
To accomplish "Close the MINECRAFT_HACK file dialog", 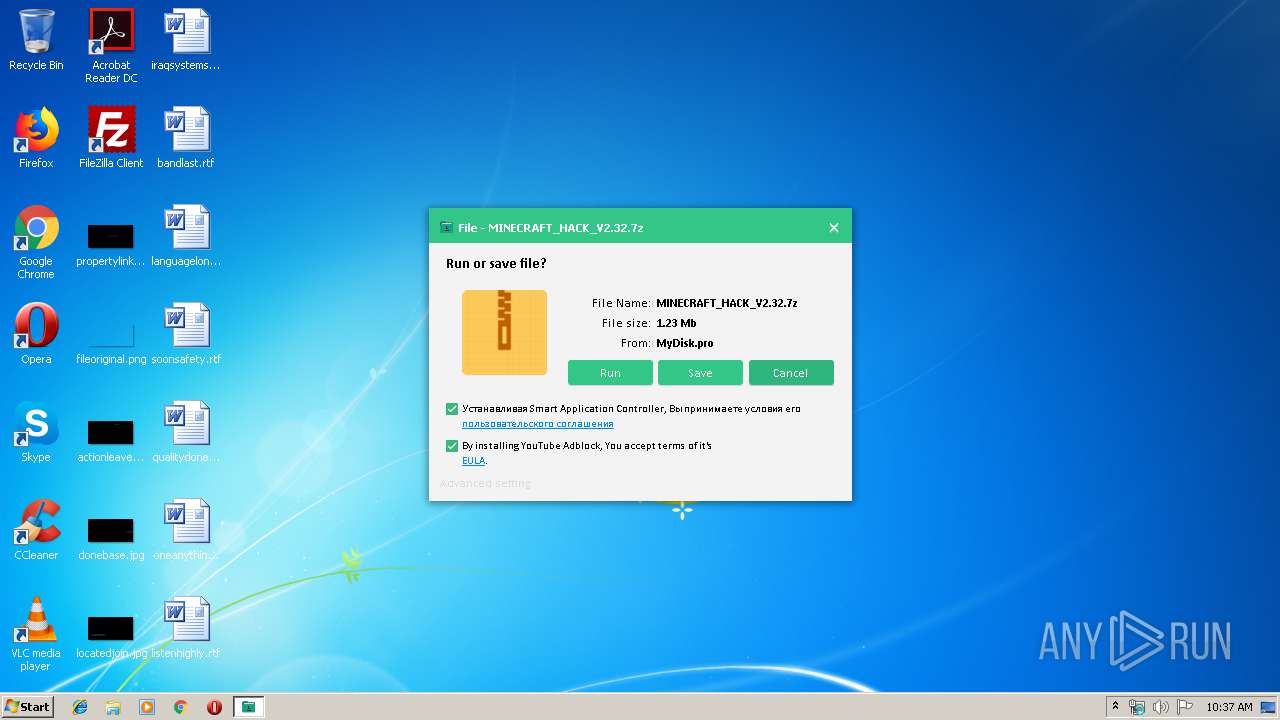I will pyautogui.click(x=834, y=228).
